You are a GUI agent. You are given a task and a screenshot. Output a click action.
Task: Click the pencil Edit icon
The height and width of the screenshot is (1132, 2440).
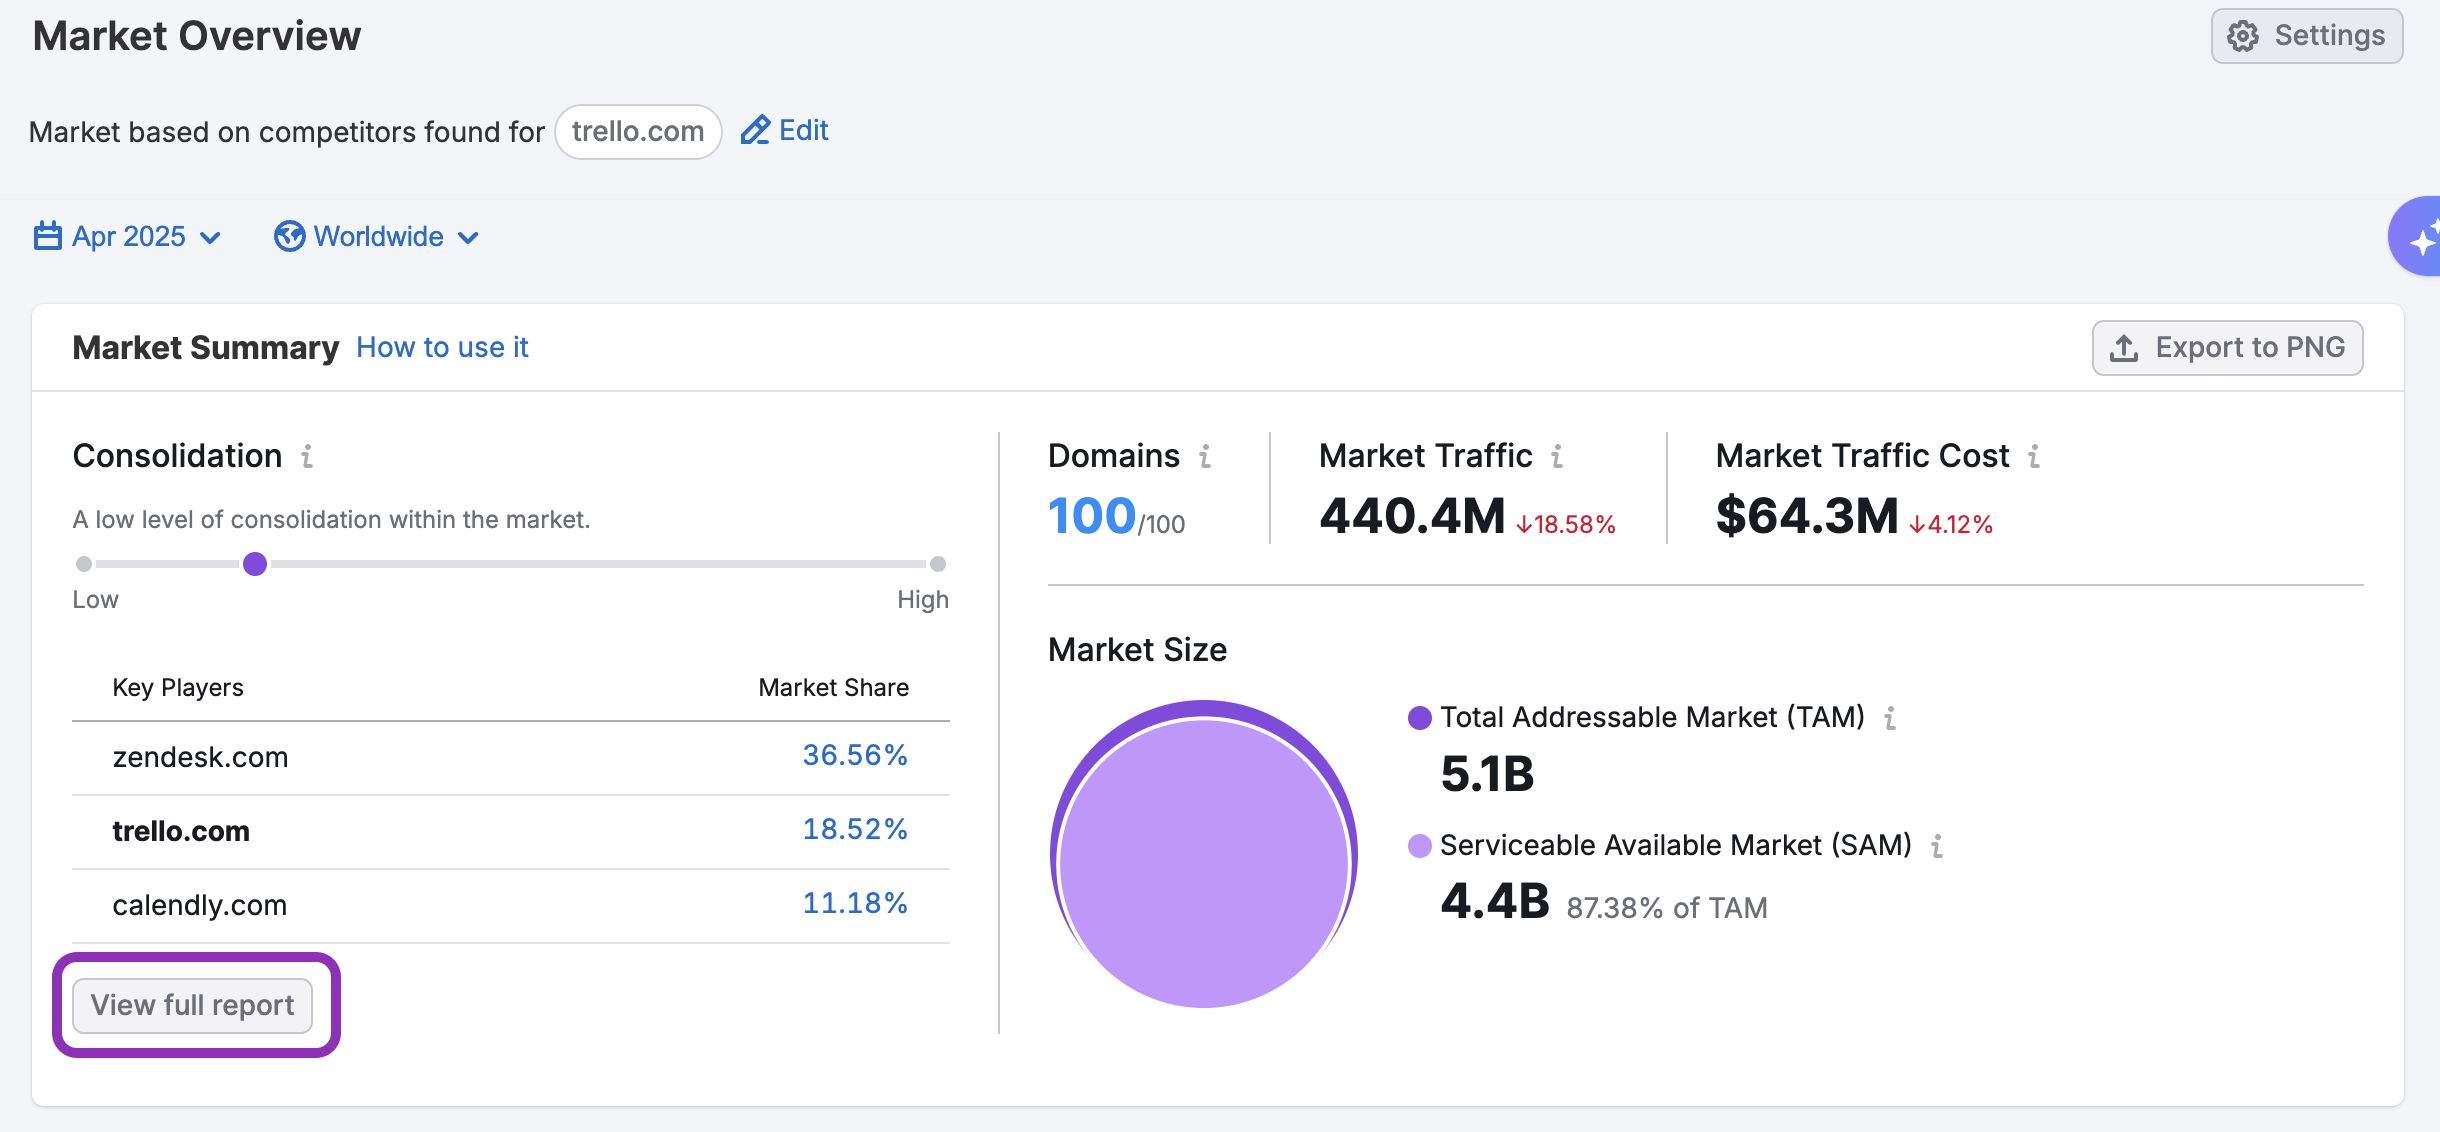click(x=755, y=130)
